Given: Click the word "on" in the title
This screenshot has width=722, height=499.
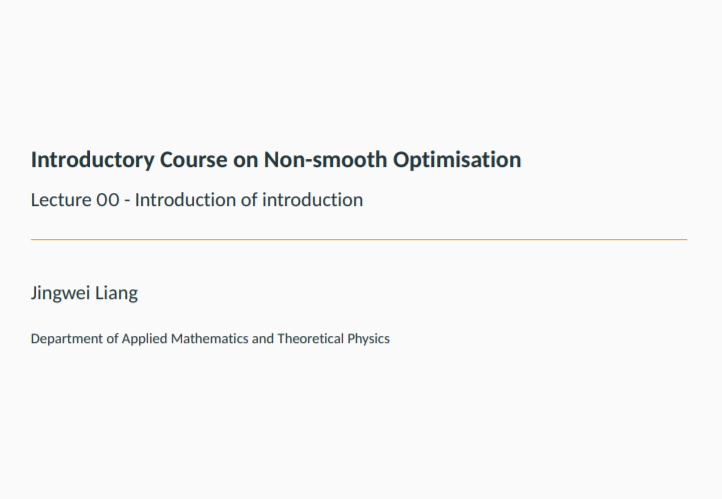Looking at the screenshot, I should pyautogui.click(x=246, y=160).
